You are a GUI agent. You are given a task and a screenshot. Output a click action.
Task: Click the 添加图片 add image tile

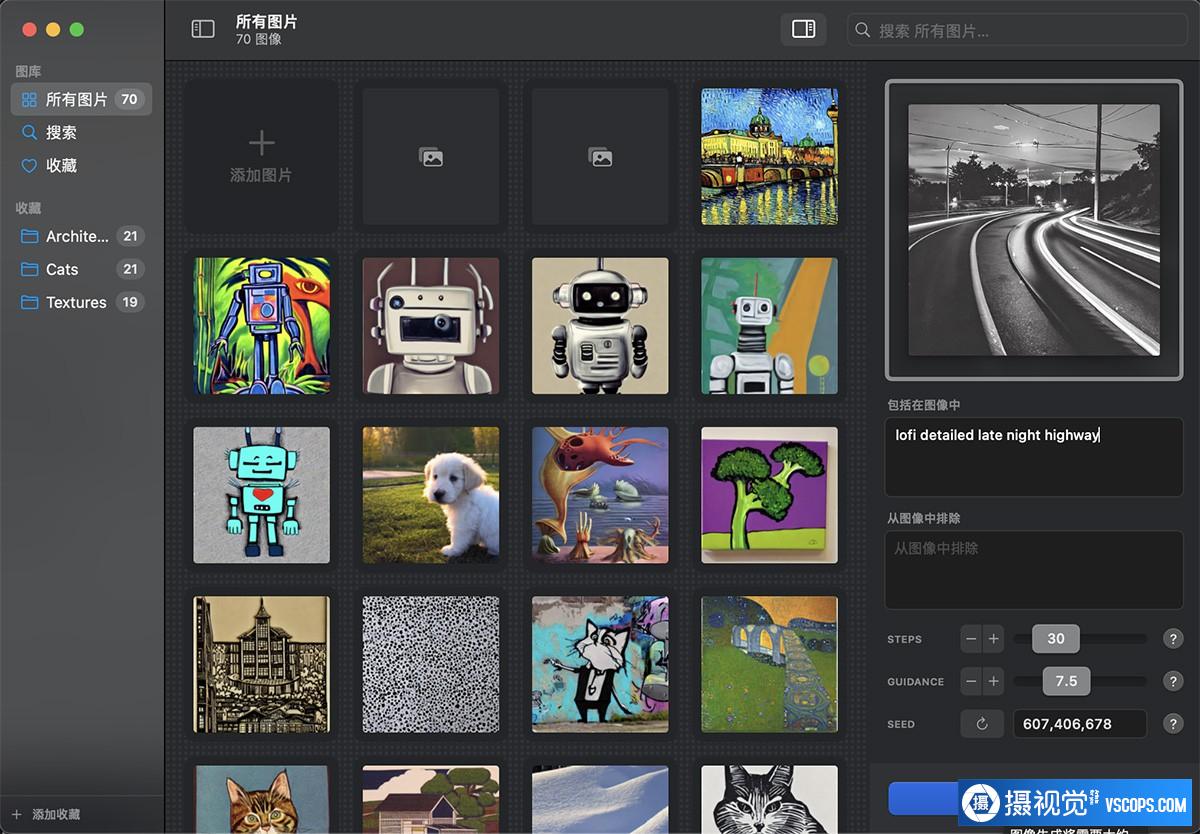click(261, 156)
